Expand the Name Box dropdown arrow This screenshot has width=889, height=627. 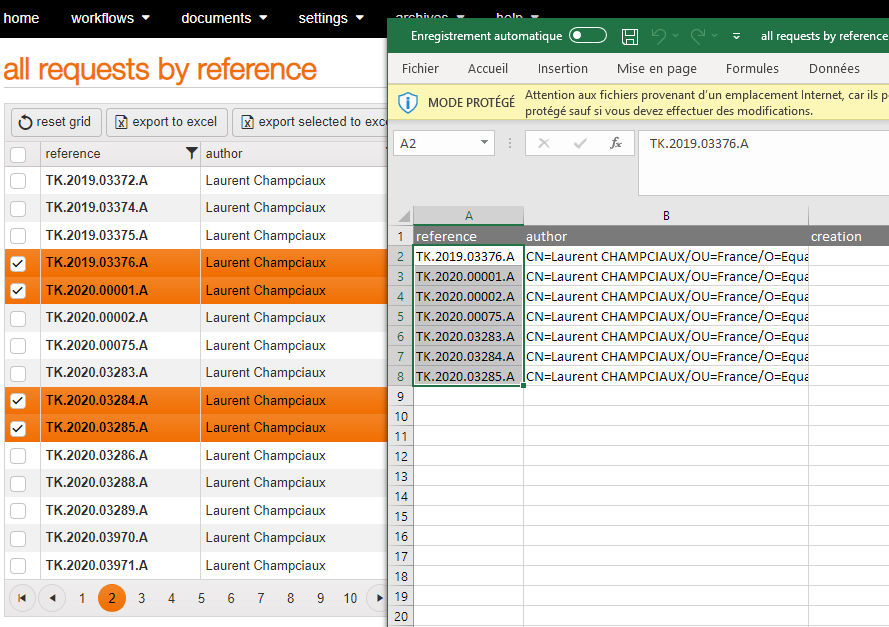point(485,143)
